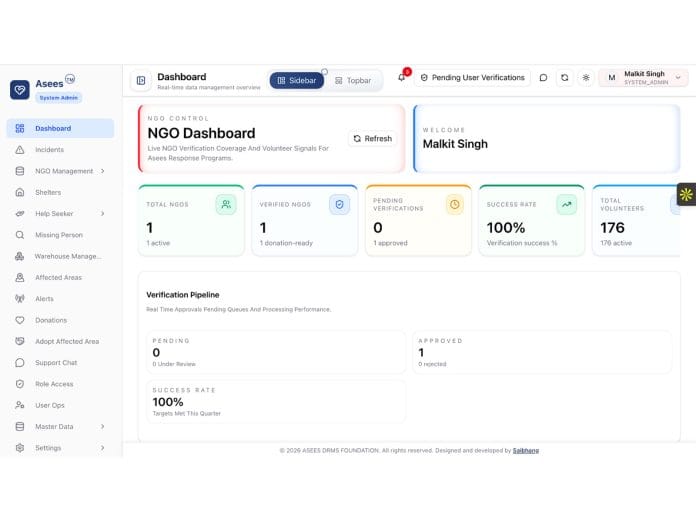Click the Master Data database icon
This screenshot has height=522, width=696.
(20, 427)
